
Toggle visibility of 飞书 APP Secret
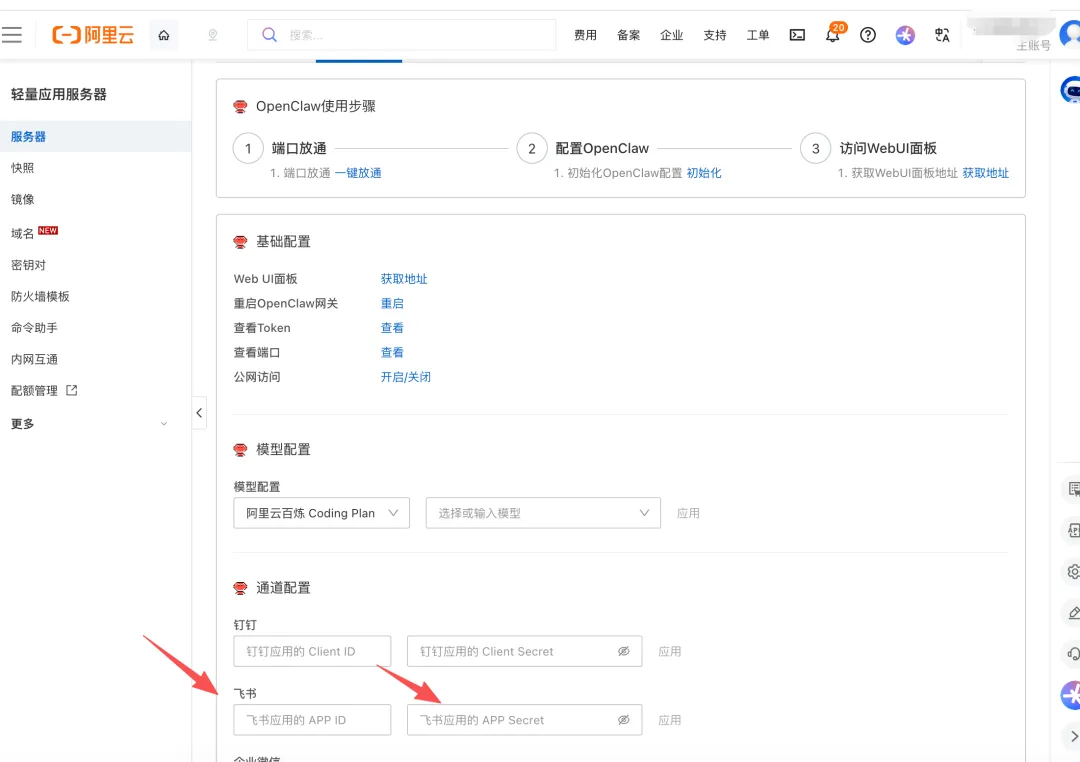point(623,719)
